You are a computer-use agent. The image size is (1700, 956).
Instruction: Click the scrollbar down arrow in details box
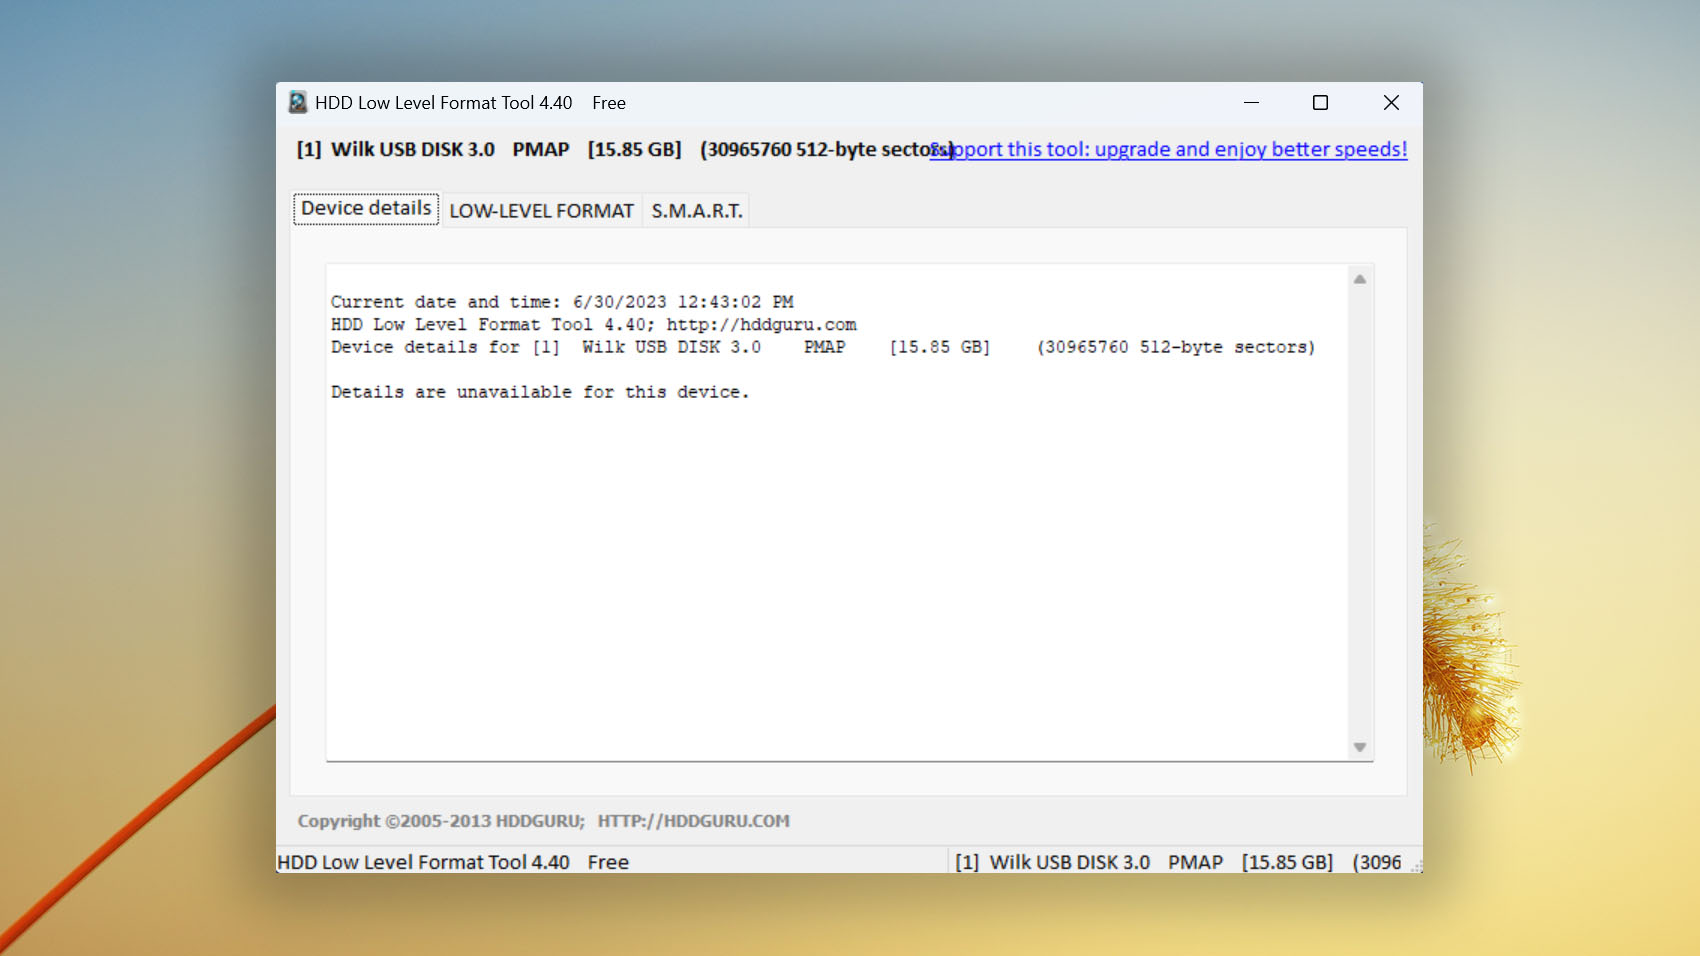[x=1360, y=747]
